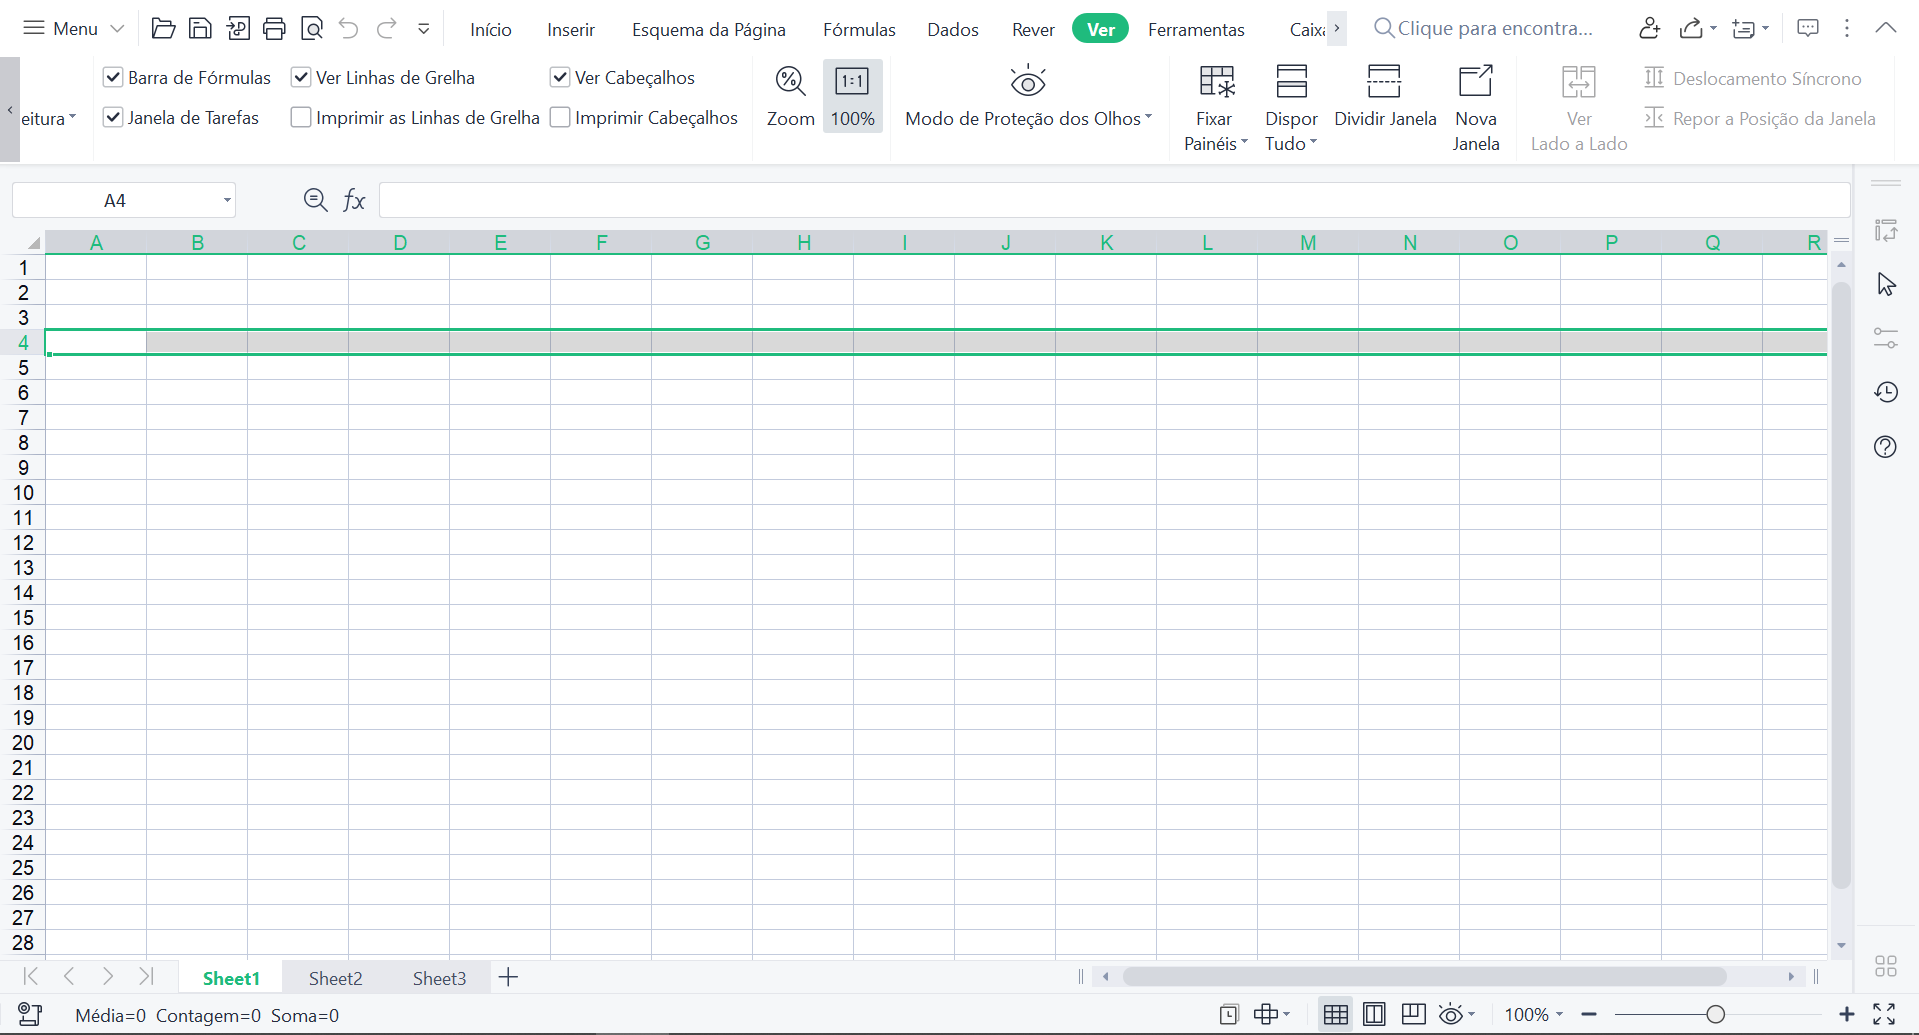Switch to the Sheet2 tab

point(335,978)
